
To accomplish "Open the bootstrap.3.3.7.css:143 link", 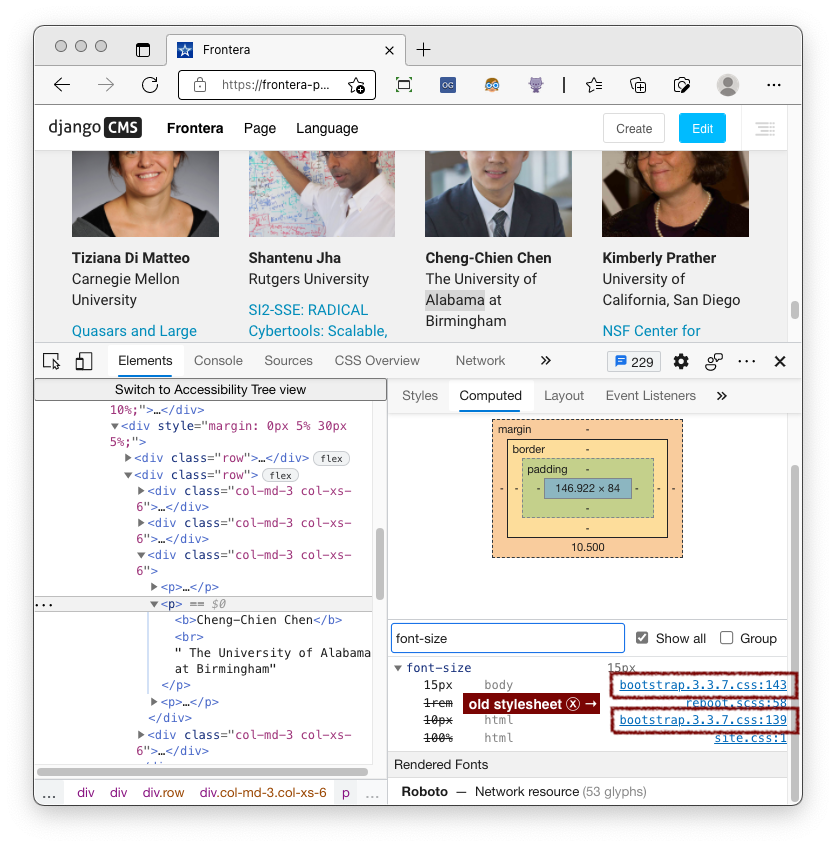I will pyautogui.click(x=703, y=684).
